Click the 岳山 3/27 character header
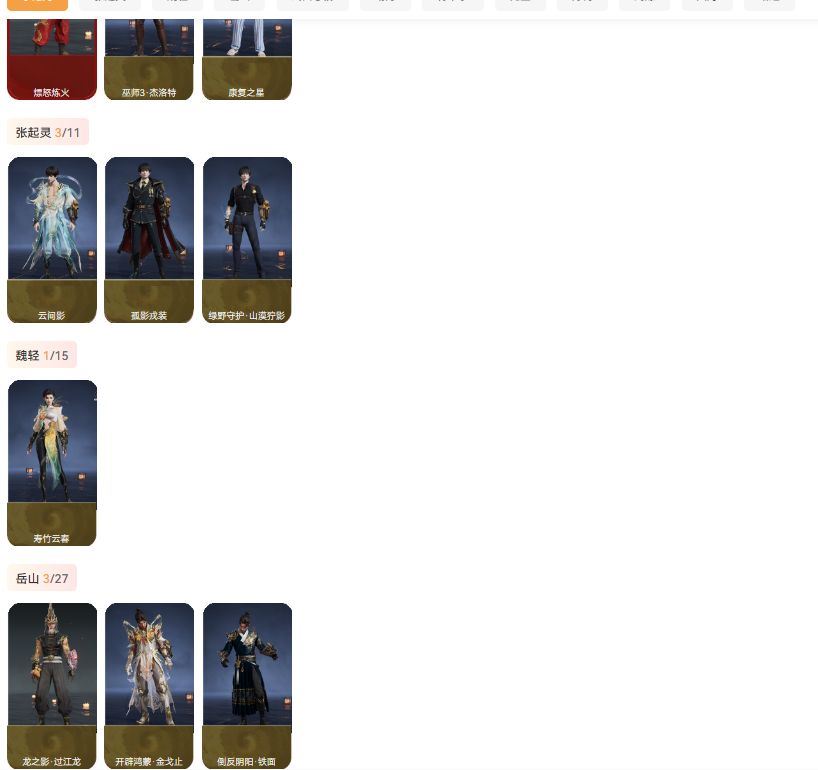This screenshot has height=770, width=818. pyautogui.click(x=42, y=578)
